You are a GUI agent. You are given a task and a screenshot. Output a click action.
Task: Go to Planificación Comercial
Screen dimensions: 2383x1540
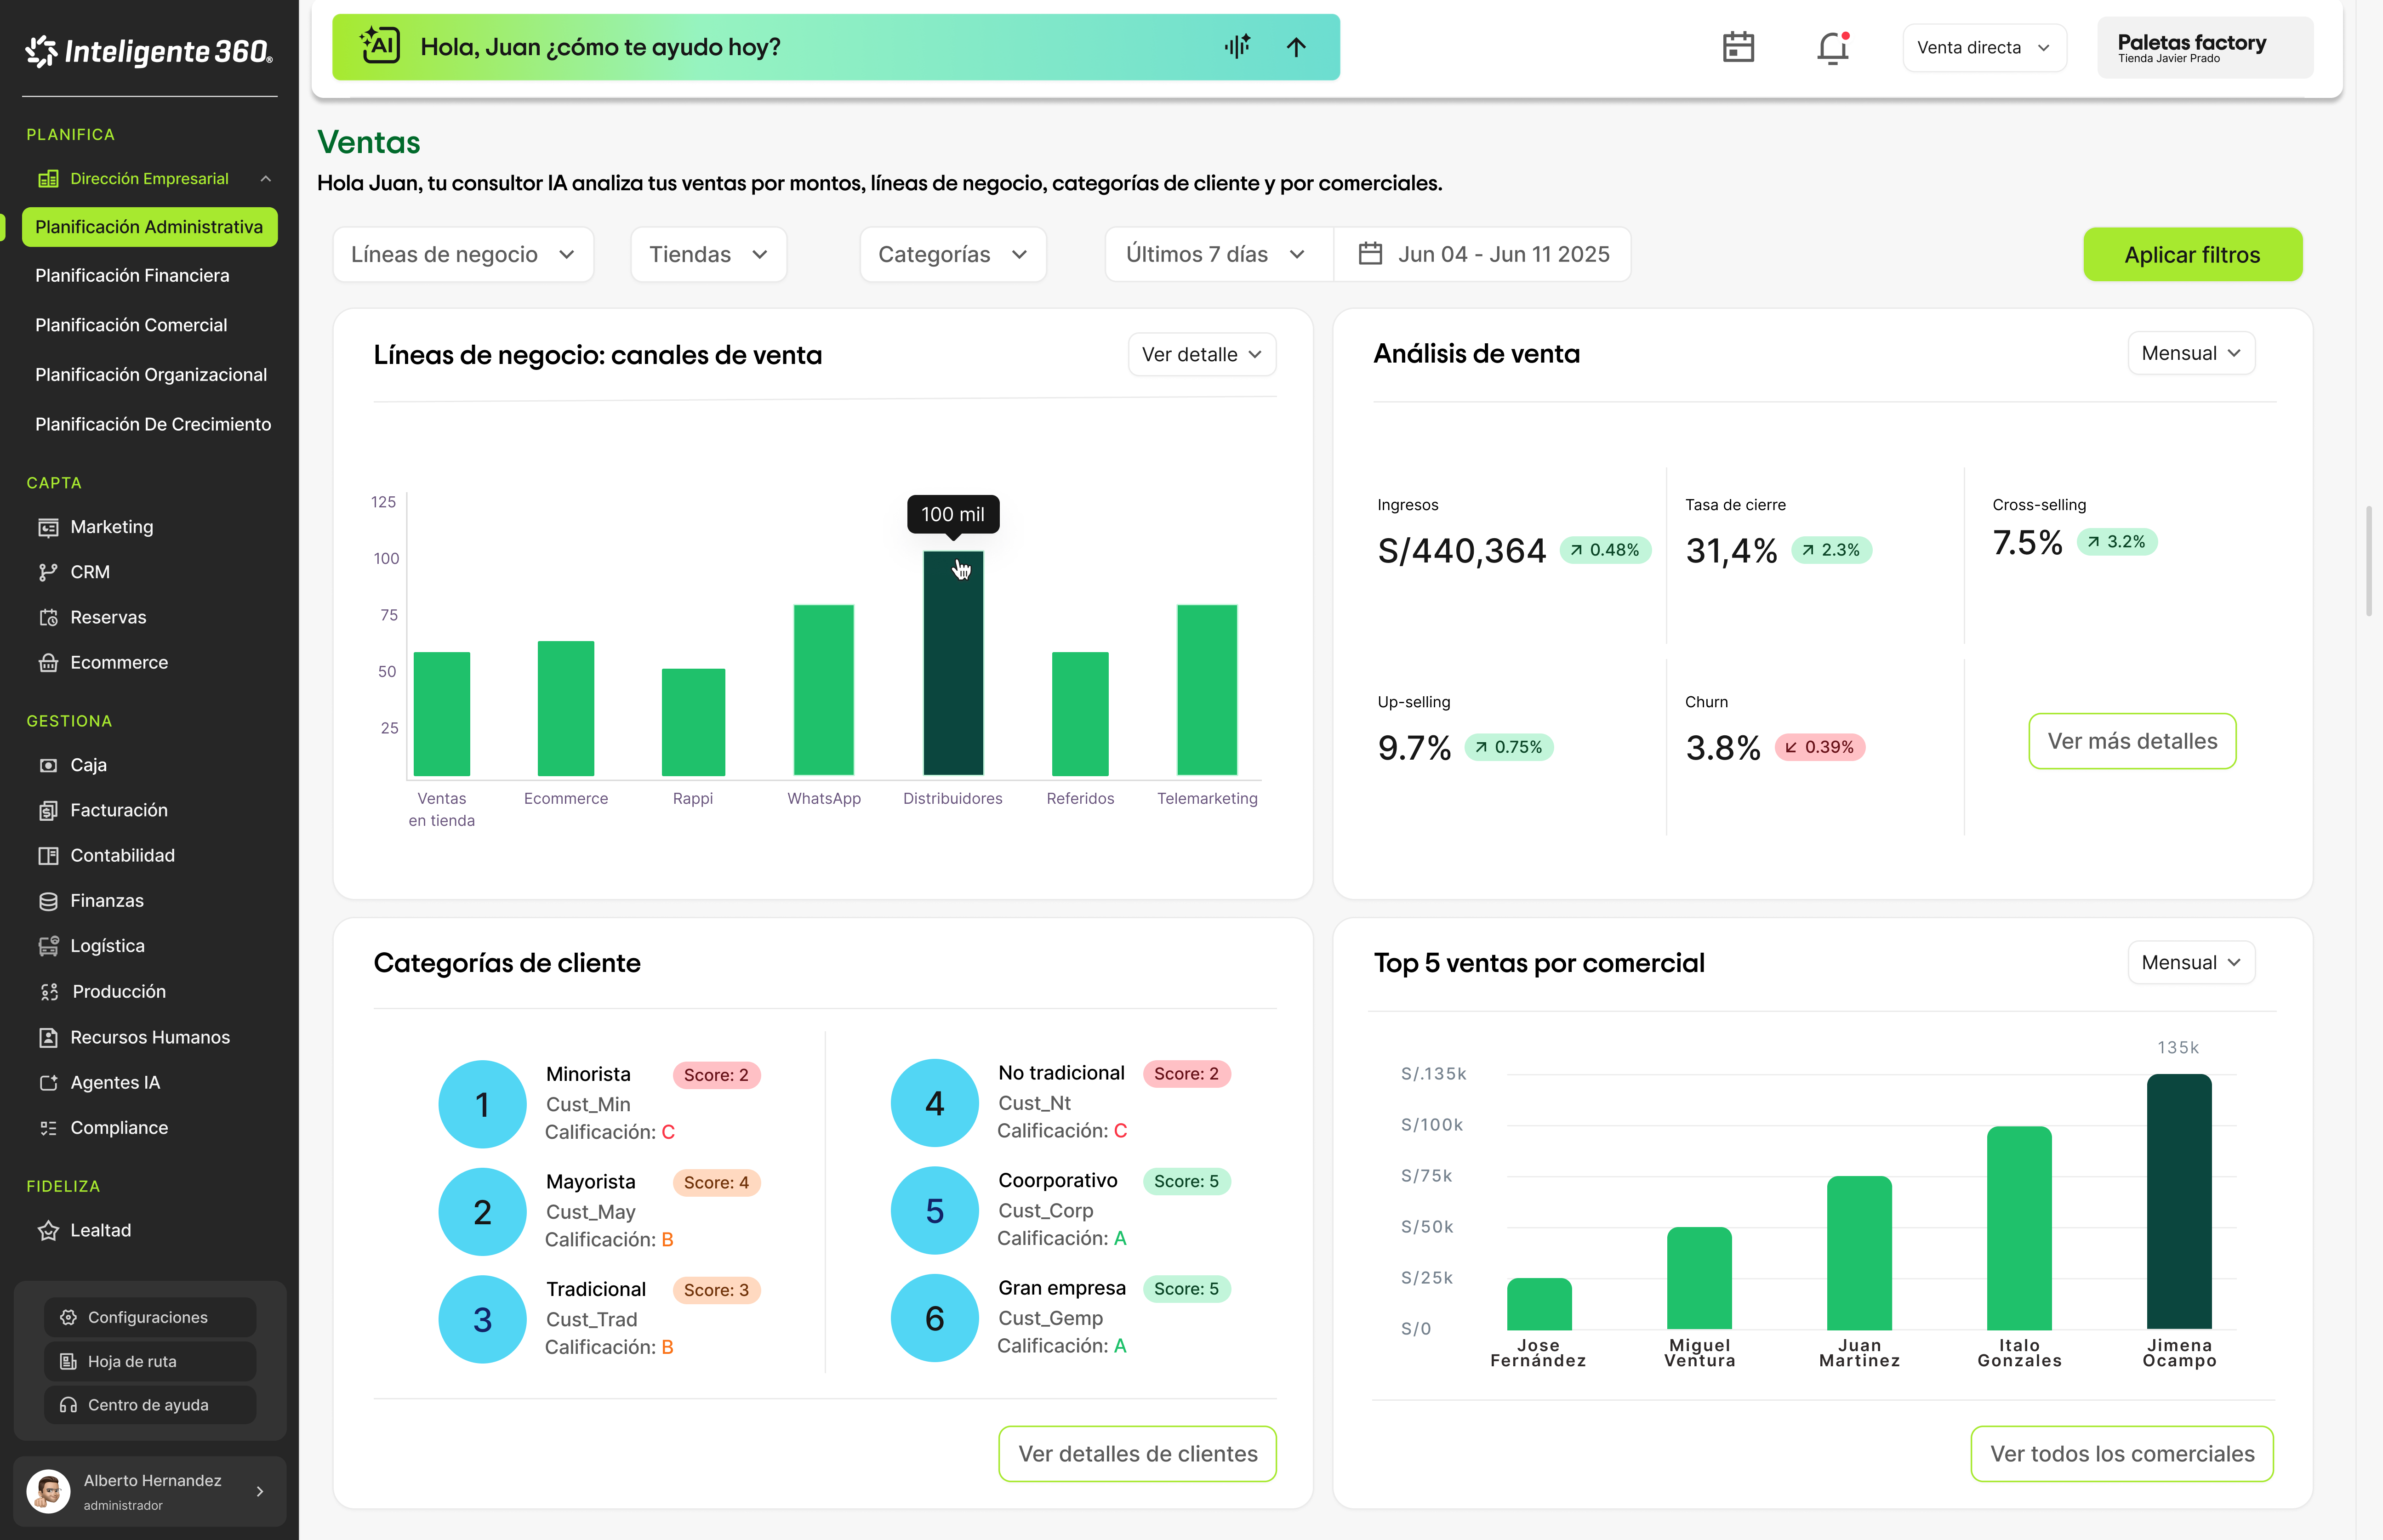pyautogui.click(x=131, y=325)
